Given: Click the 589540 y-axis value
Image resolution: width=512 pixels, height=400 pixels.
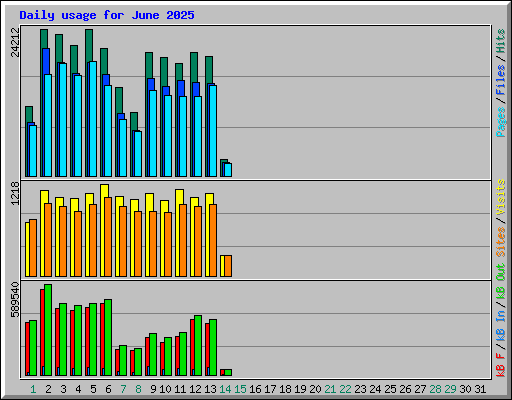Looking at the screenshot, I should point(15,300).
